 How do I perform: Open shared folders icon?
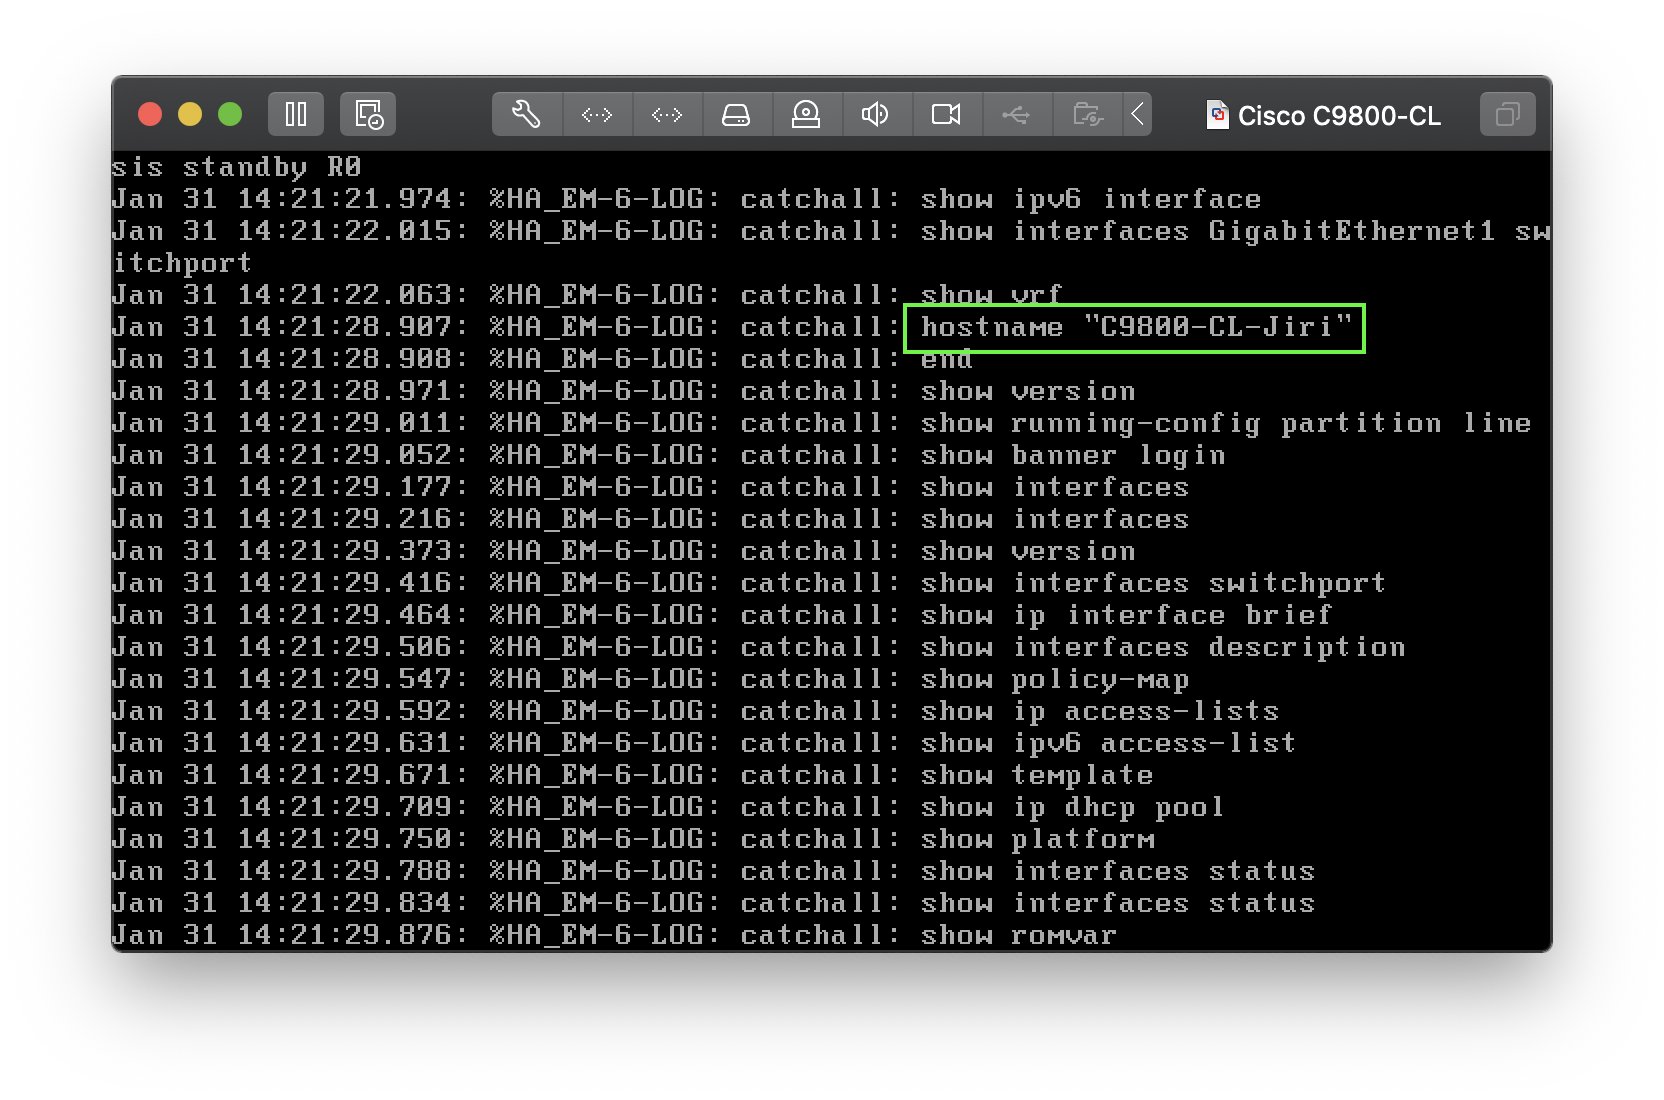[1087, 114]
